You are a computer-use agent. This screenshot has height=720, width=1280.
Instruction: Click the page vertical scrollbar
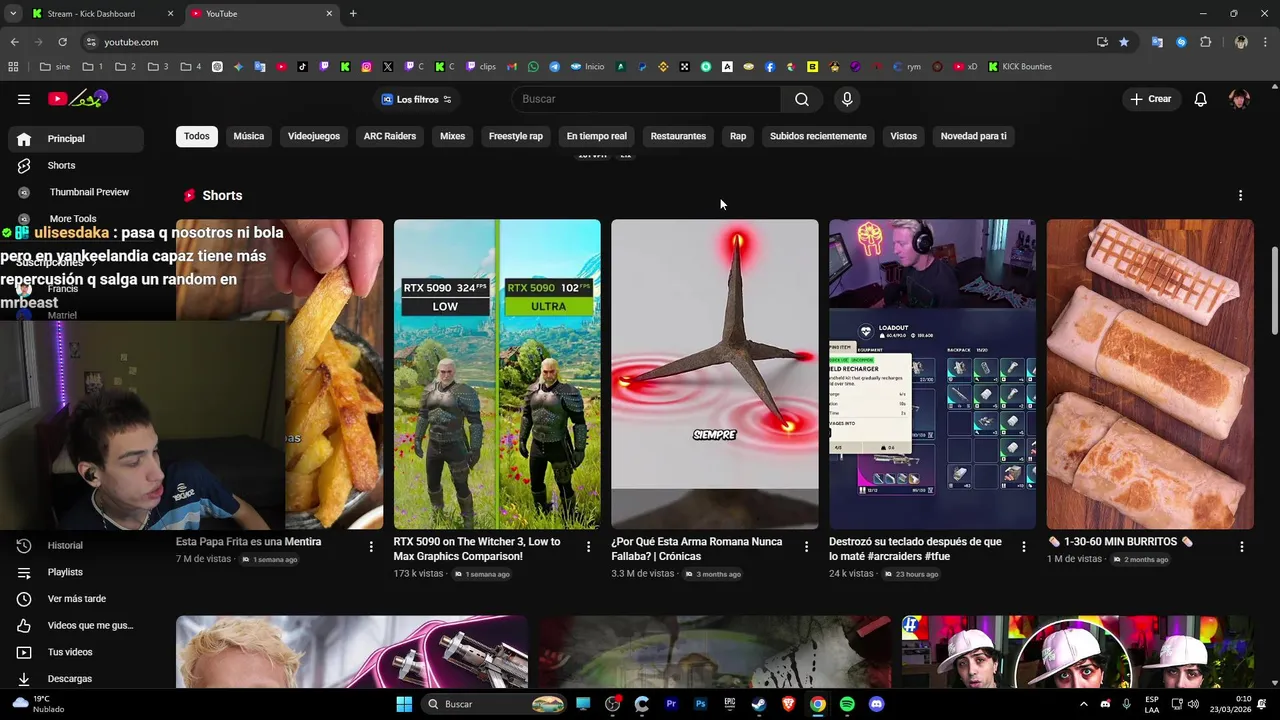click(x=1274, y=290)
